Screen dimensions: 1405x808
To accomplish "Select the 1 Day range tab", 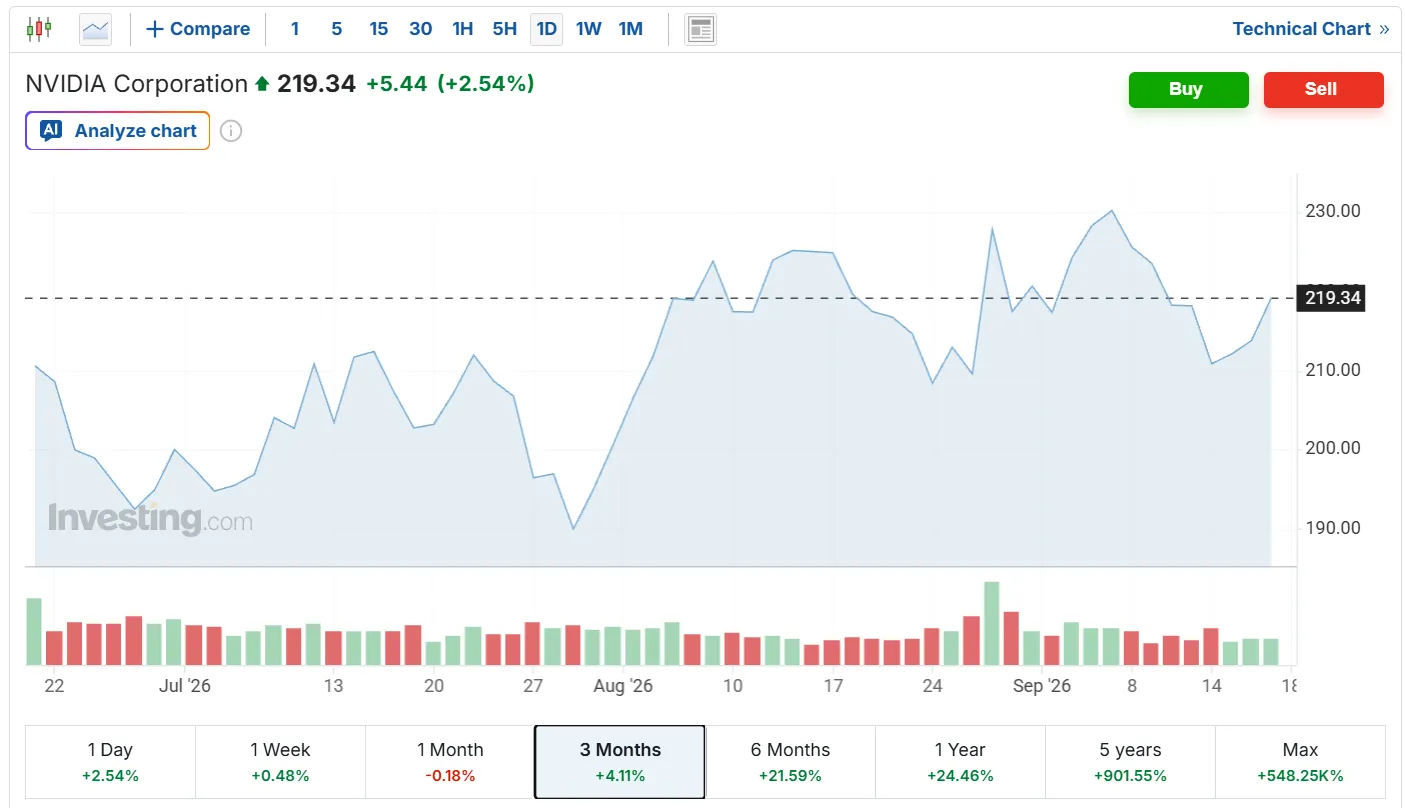I will 110,762.
